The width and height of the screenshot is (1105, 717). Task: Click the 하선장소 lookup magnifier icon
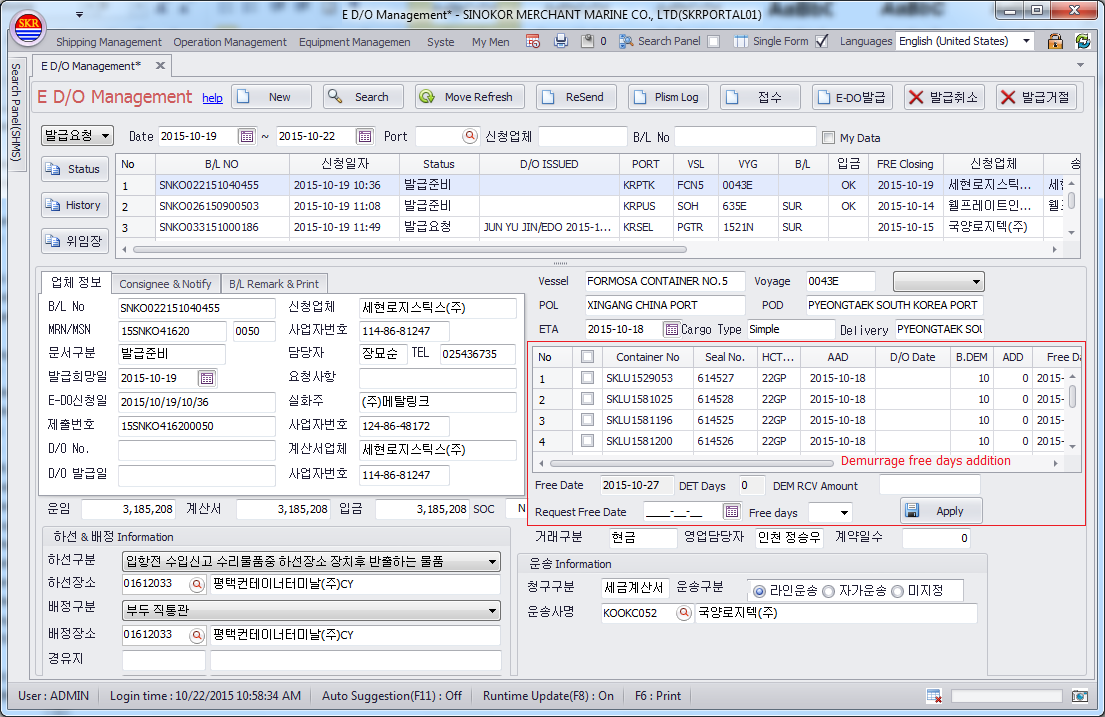[x=197, y=584]
